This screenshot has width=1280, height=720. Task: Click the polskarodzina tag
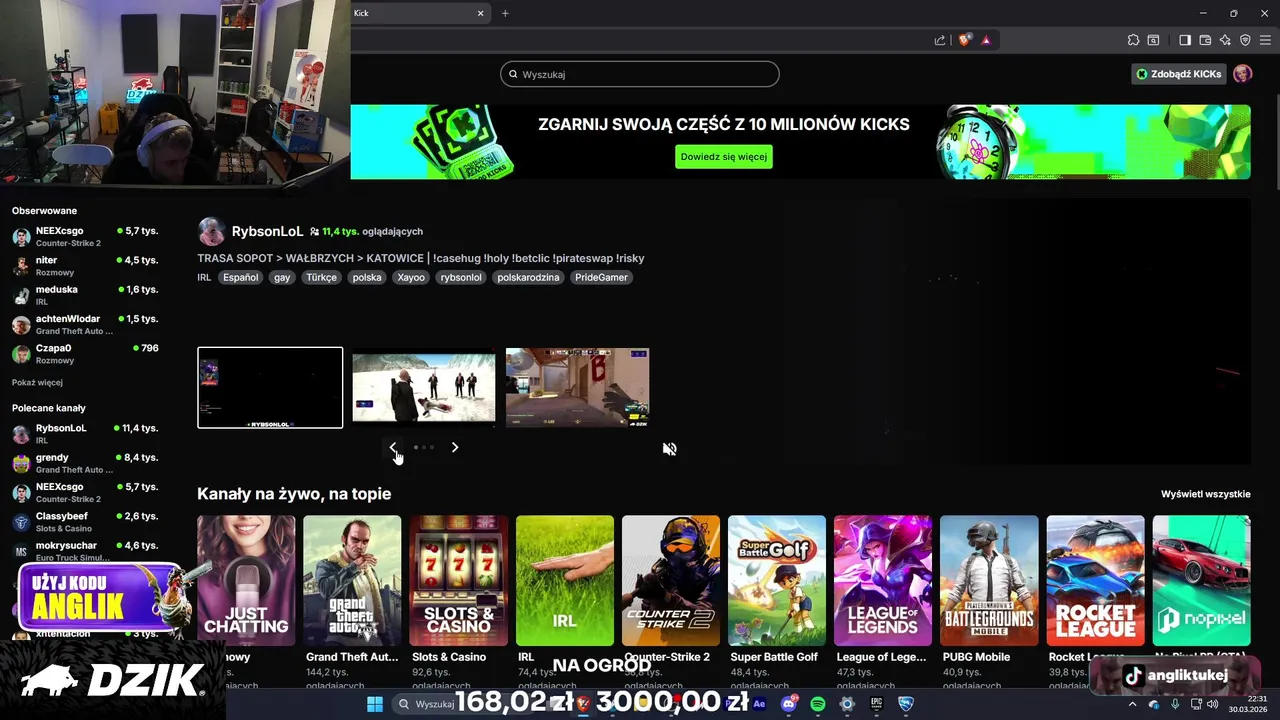point(528,277)
